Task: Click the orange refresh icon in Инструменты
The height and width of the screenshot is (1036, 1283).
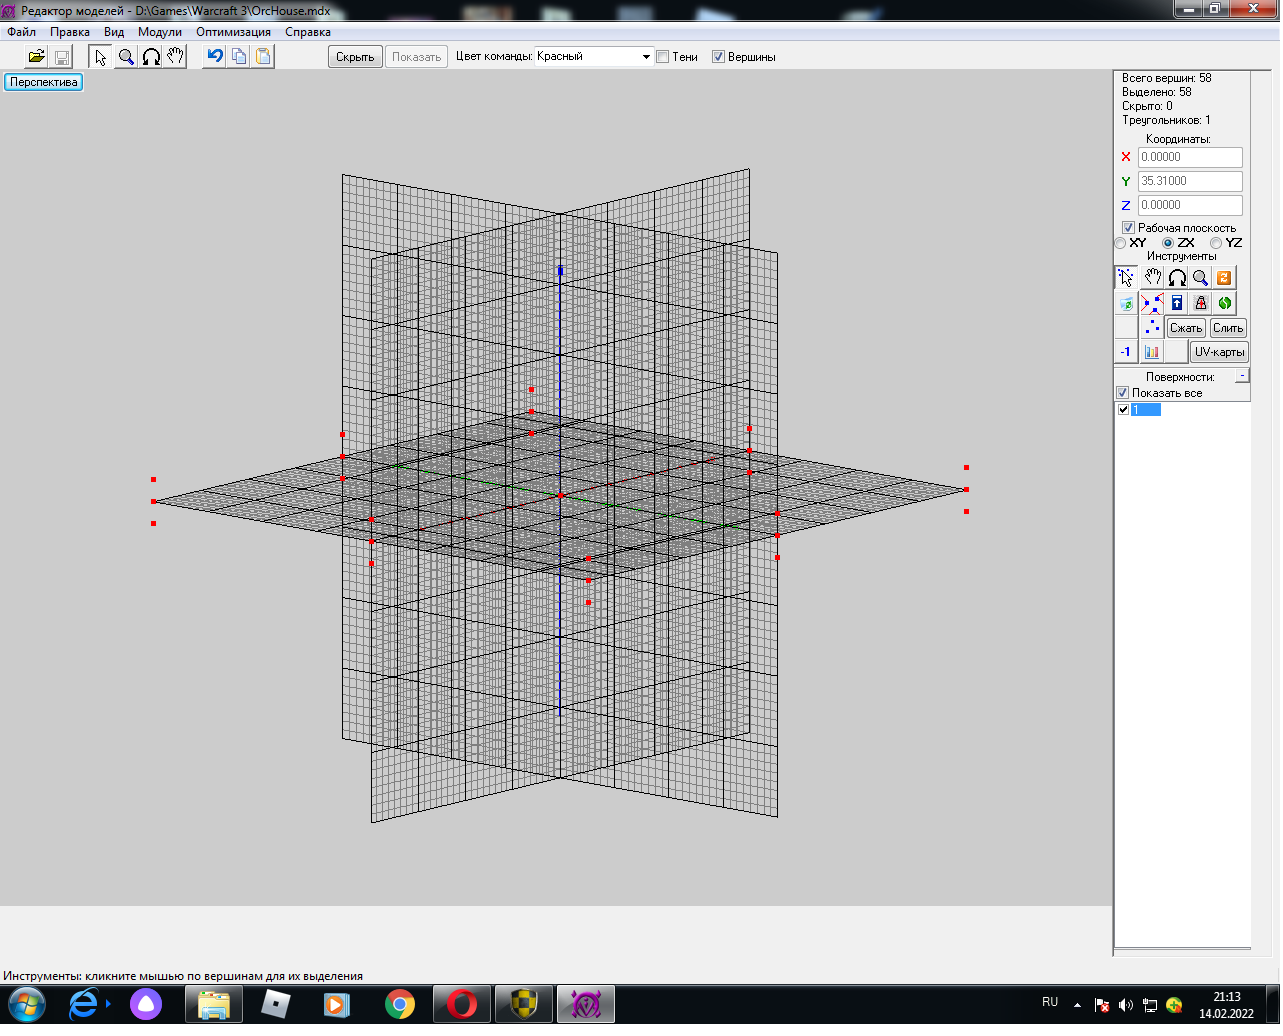Action: tap(1224, 278)
